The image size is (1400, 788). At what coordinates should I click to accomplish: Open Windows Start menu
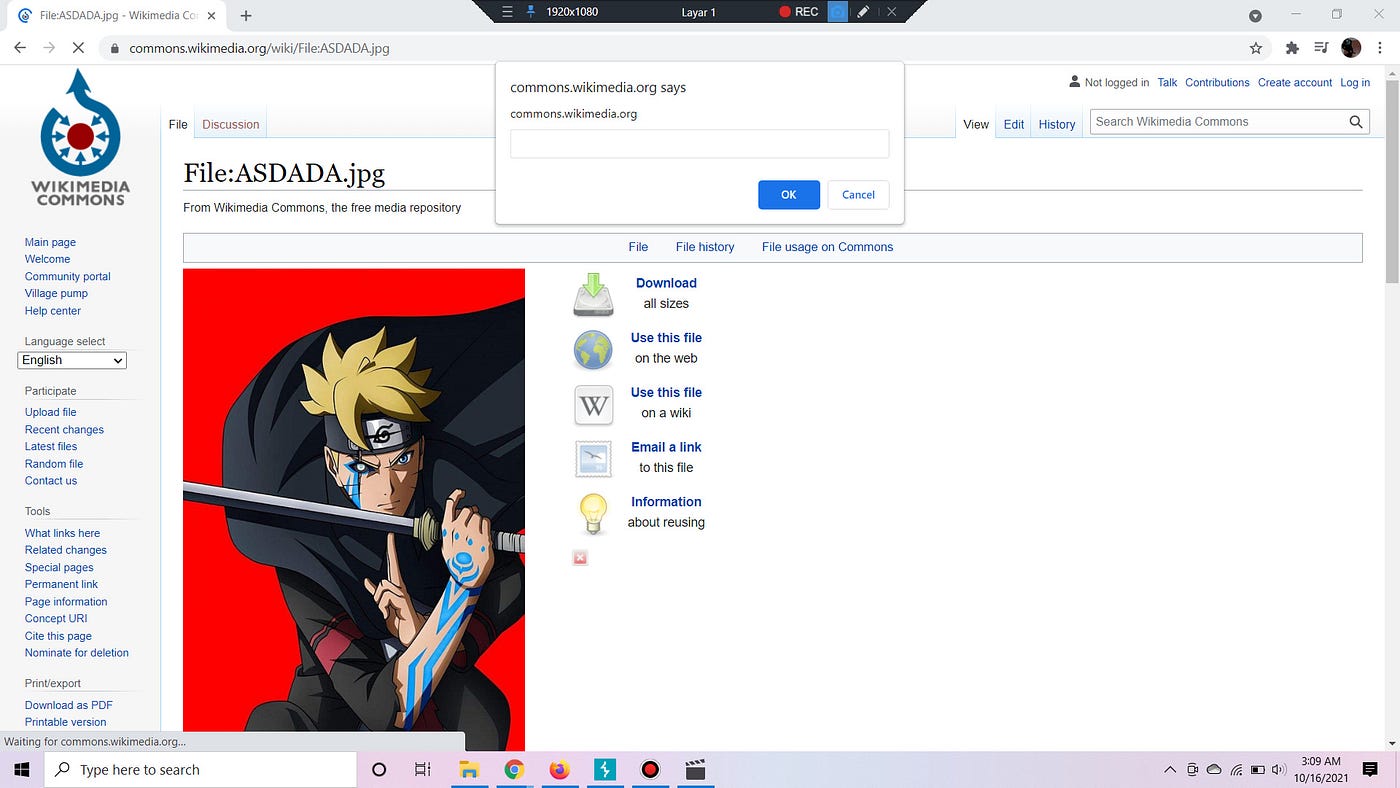click(x=22, y=770)
